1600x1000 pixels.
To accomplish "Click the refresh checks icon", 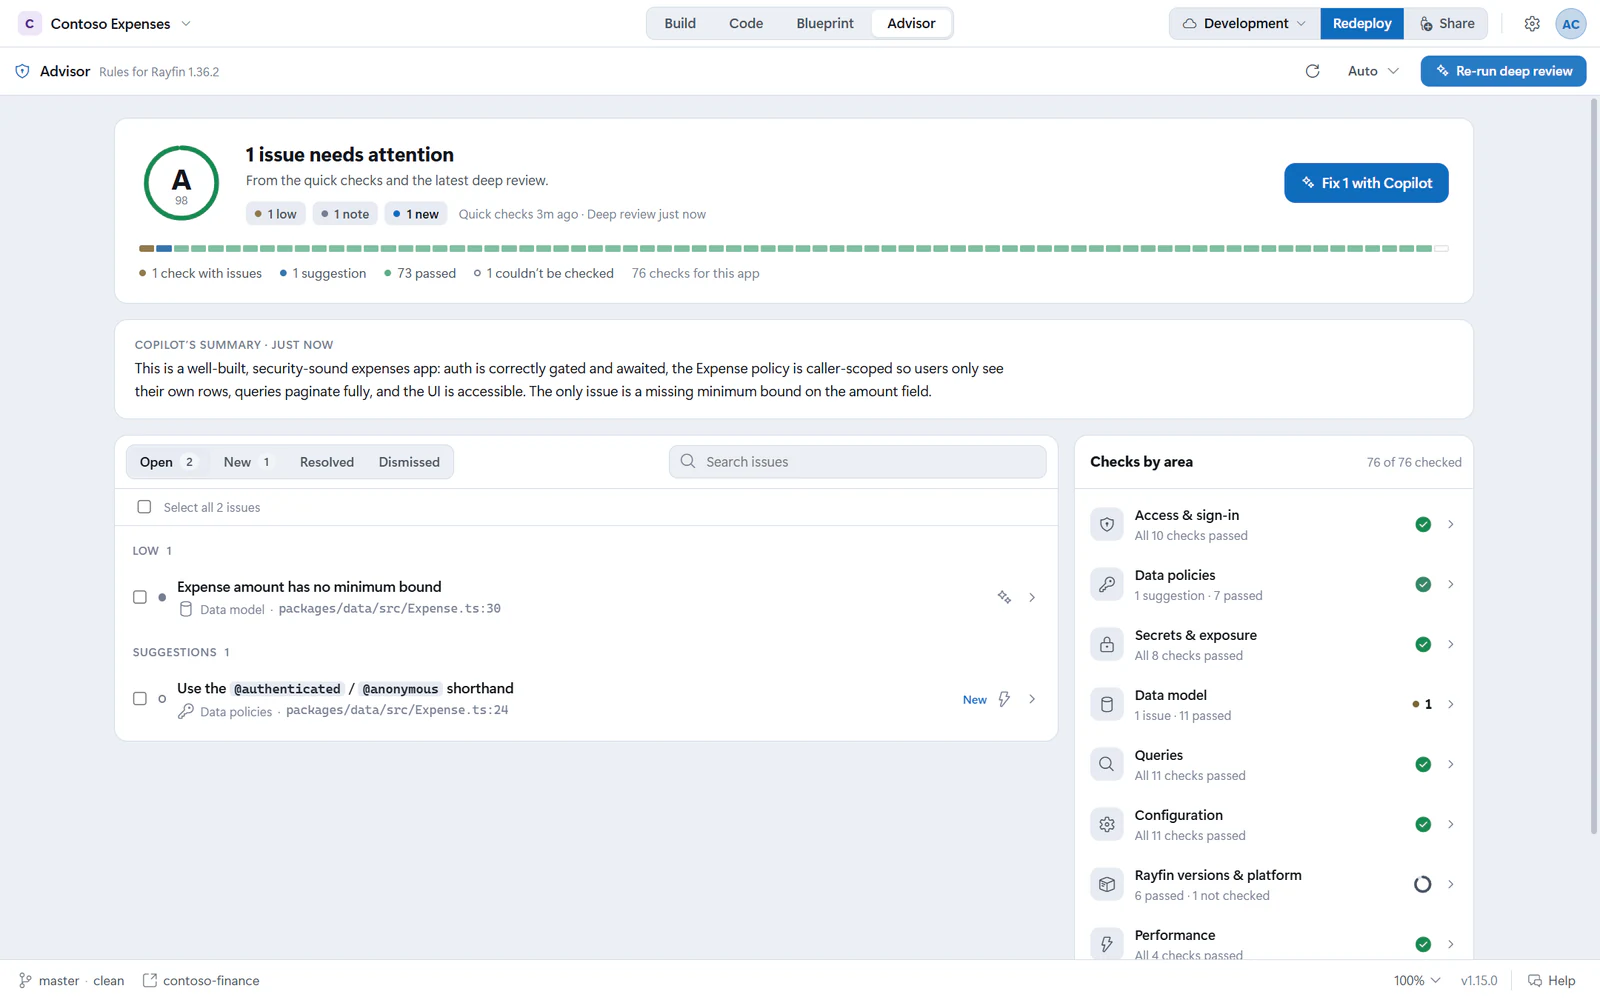I will [x=1313, y=71].
